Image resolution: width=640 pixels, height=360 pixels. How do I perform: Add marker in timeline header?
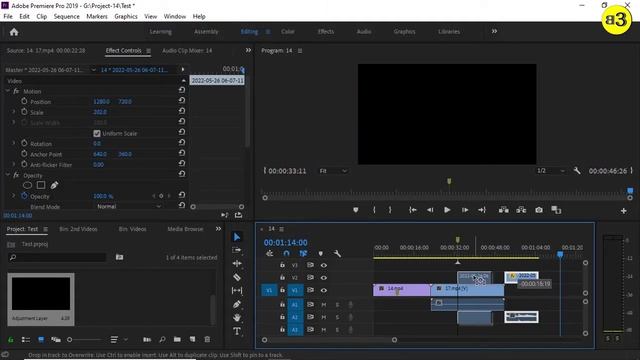coord(320,253)
